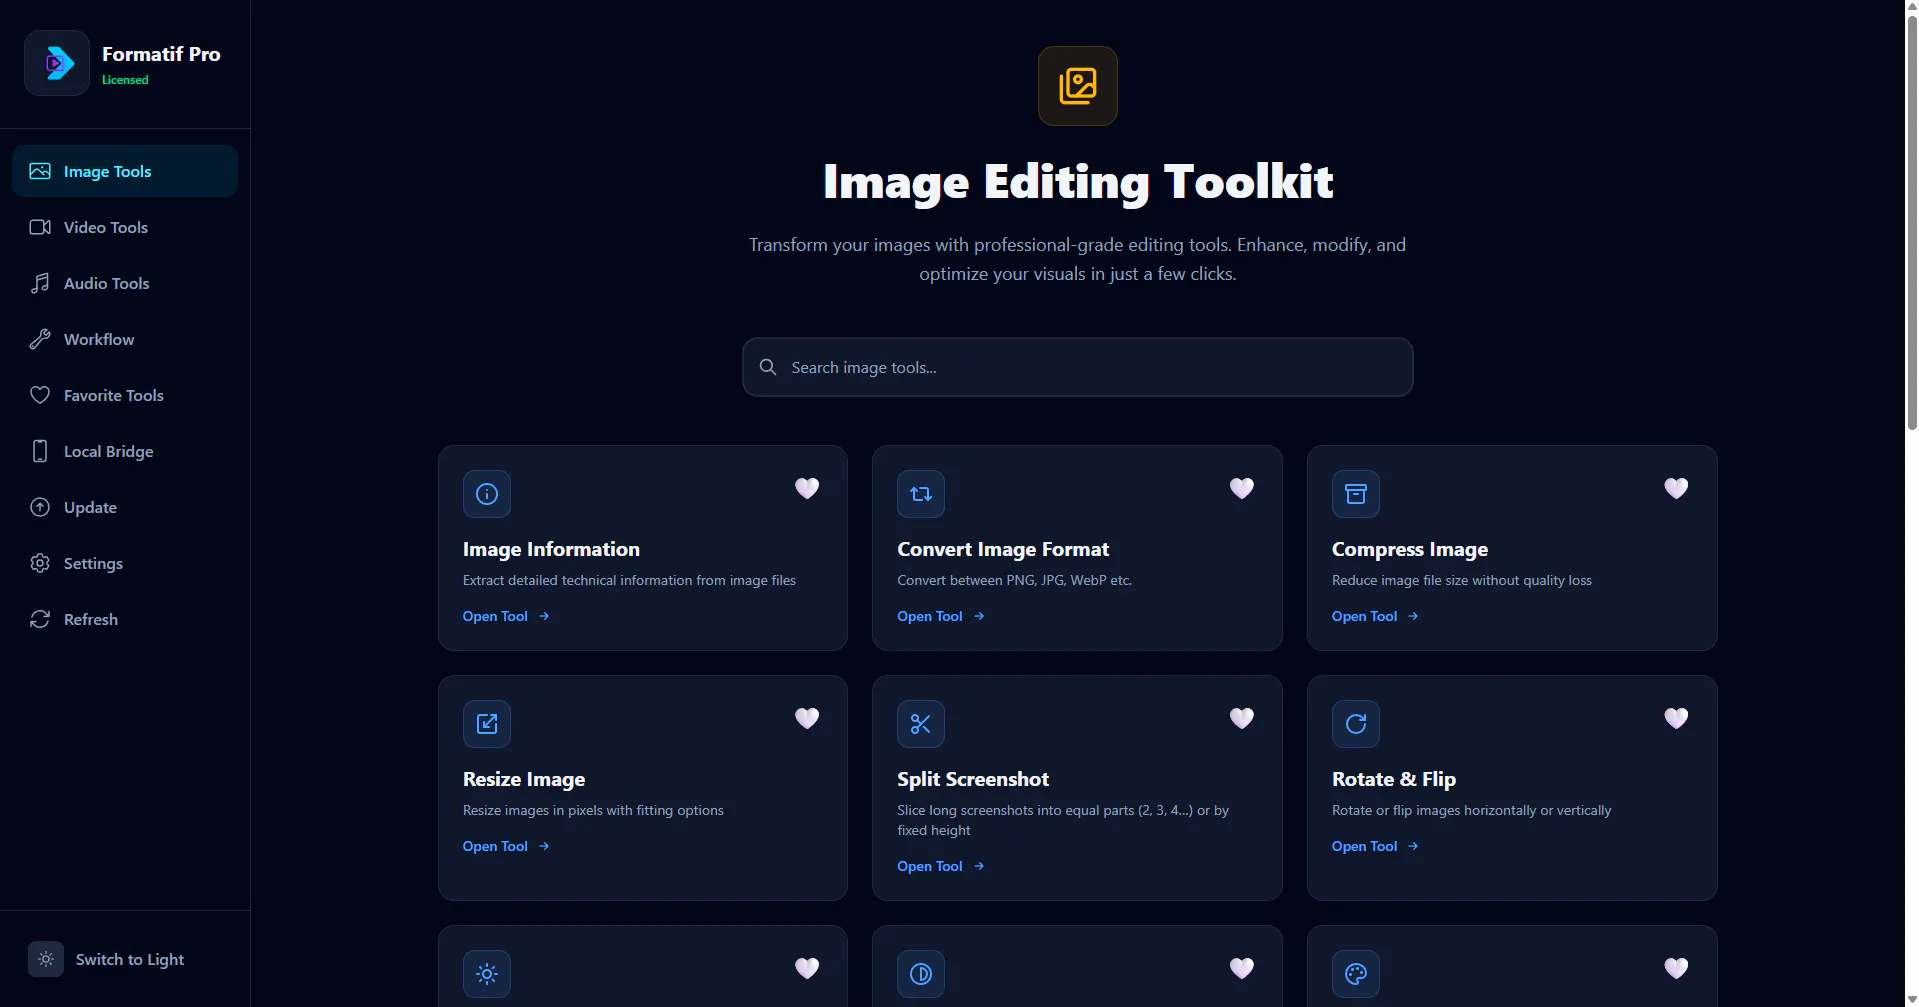Favorite the Image Information tool
Viewport: 1919px width, 1007px height.
click(x=807, y=488)
